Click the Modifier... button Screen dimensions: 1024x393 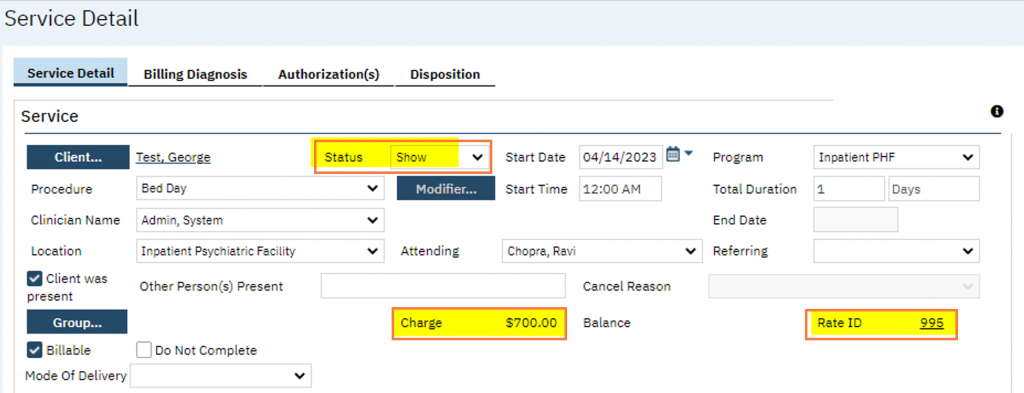pos(446,189)
